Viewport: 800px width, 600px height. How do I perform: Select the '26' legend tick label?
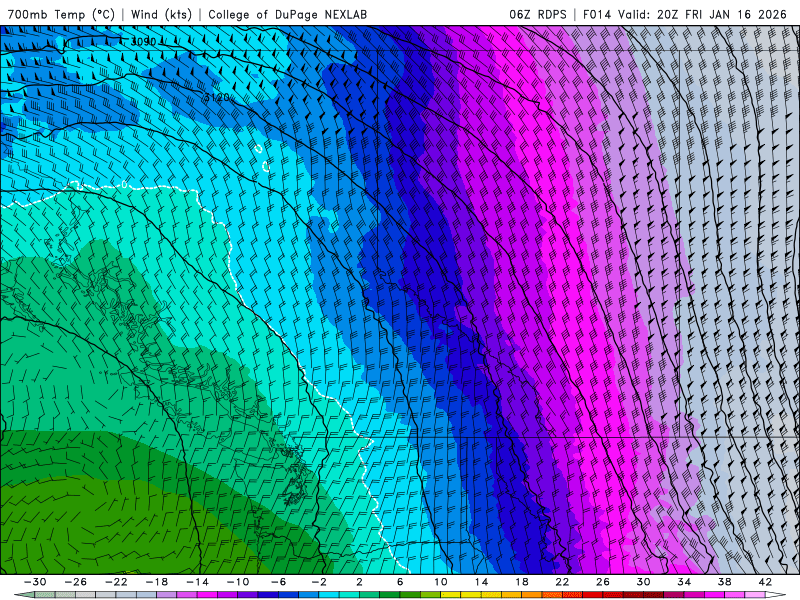[x=603, y=582]
